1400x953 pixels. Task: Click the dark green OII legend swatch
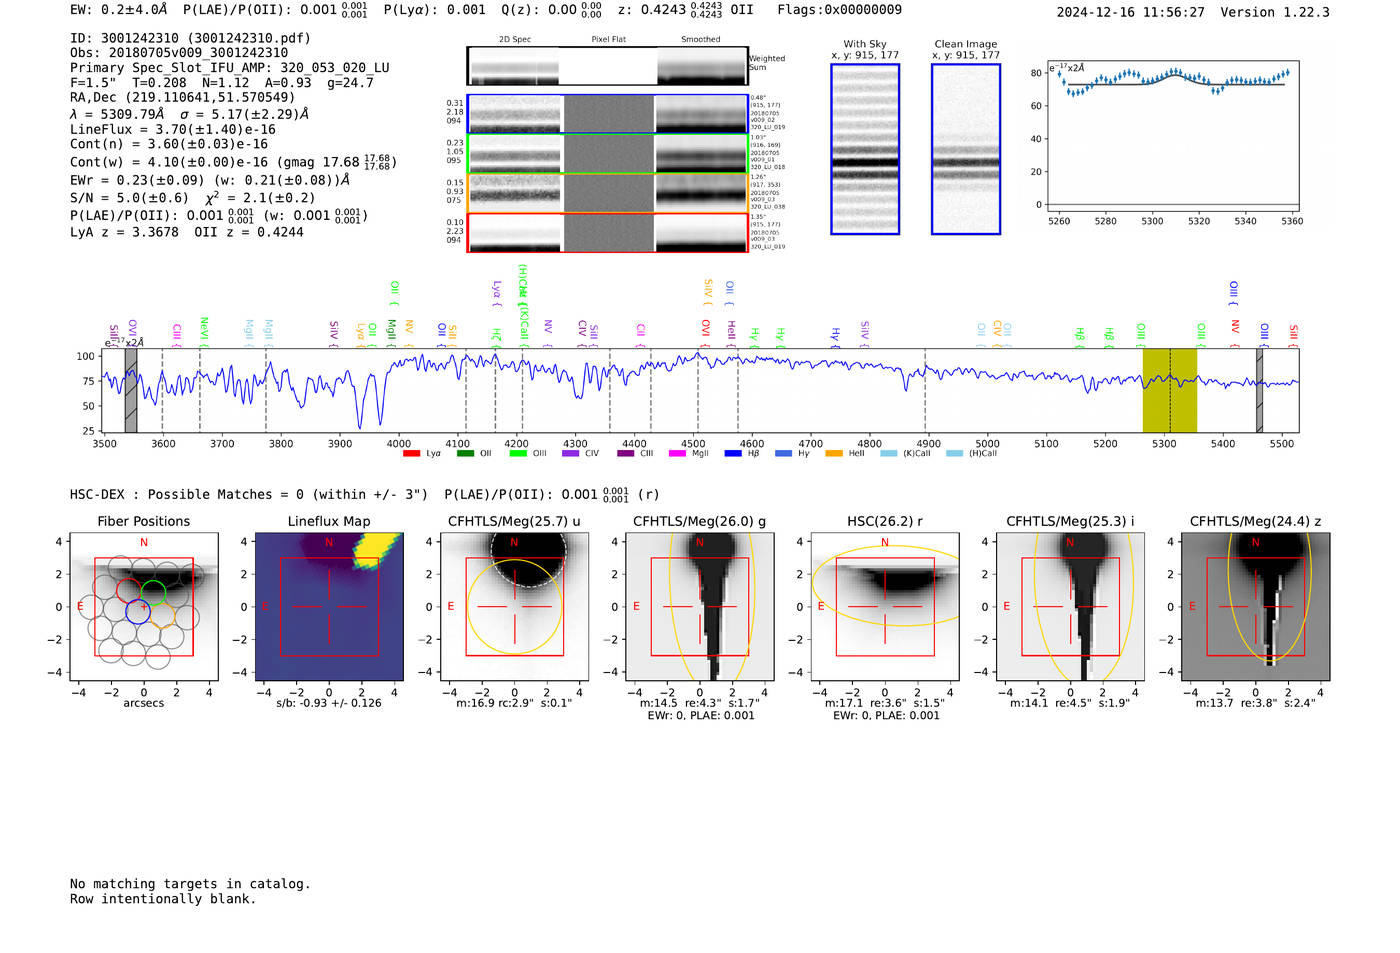(x=464, y=454)
